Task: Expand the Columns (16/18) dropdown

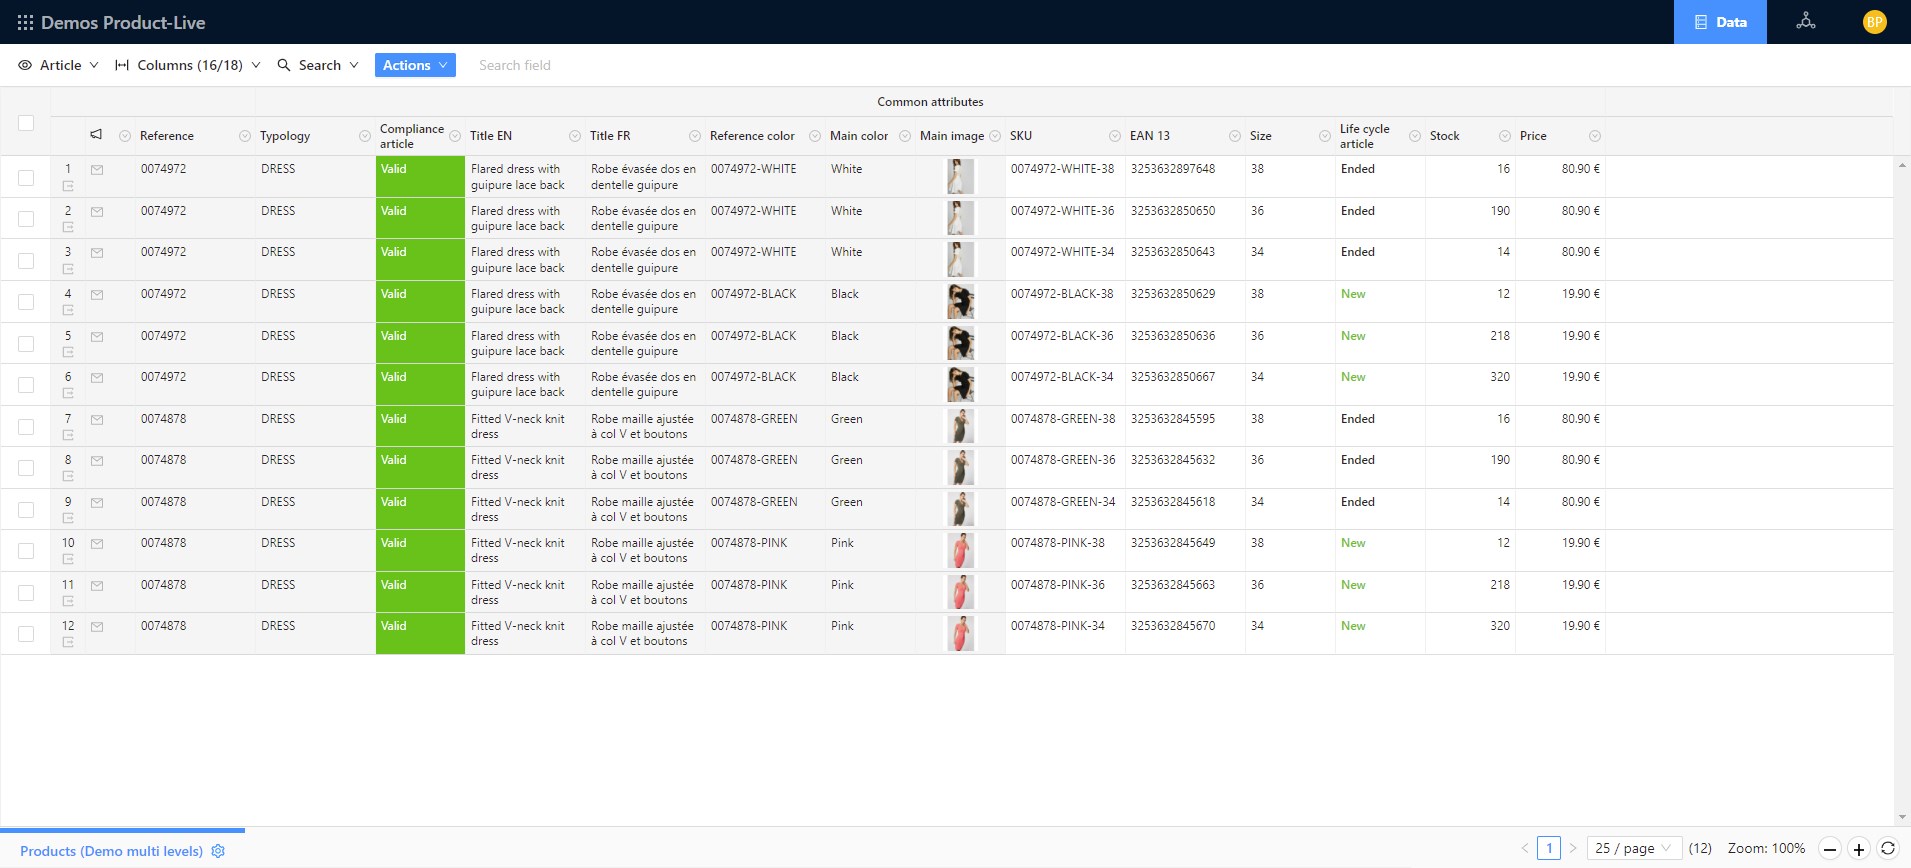Action: [188, 65]
